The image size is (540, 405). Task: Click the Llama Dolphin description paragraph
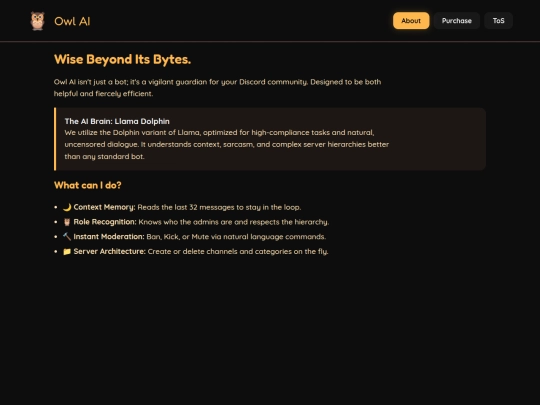click(227, 144)
